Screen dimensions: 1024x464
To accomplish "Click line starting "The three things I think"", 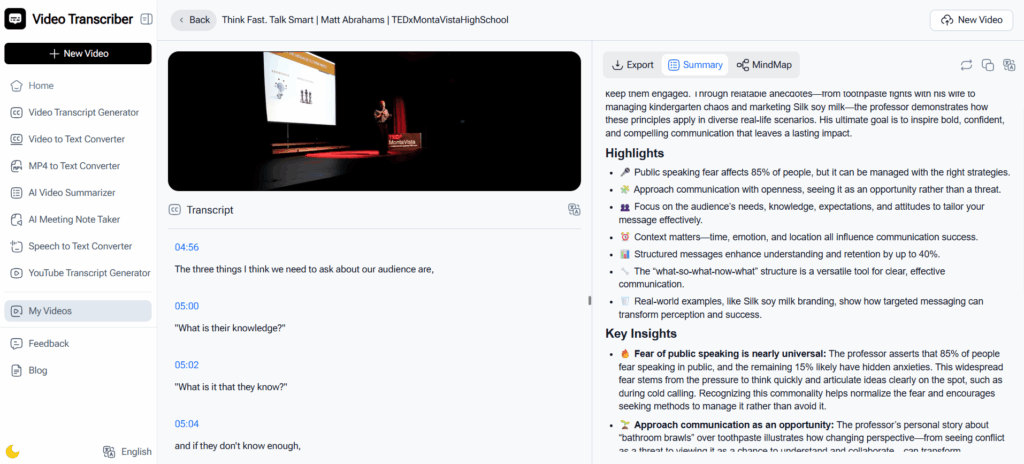I will [x=304, y=269].
